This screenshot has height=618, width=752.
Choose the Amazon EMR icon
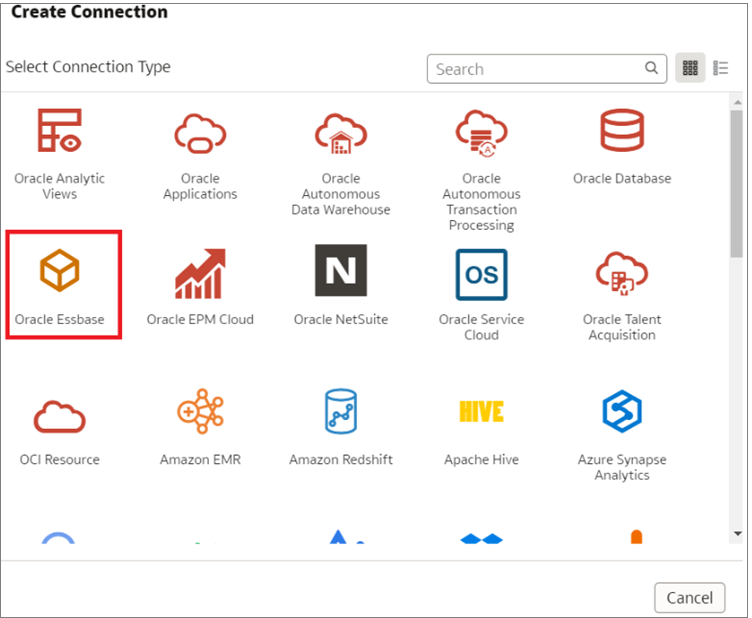tap(200, 411)
